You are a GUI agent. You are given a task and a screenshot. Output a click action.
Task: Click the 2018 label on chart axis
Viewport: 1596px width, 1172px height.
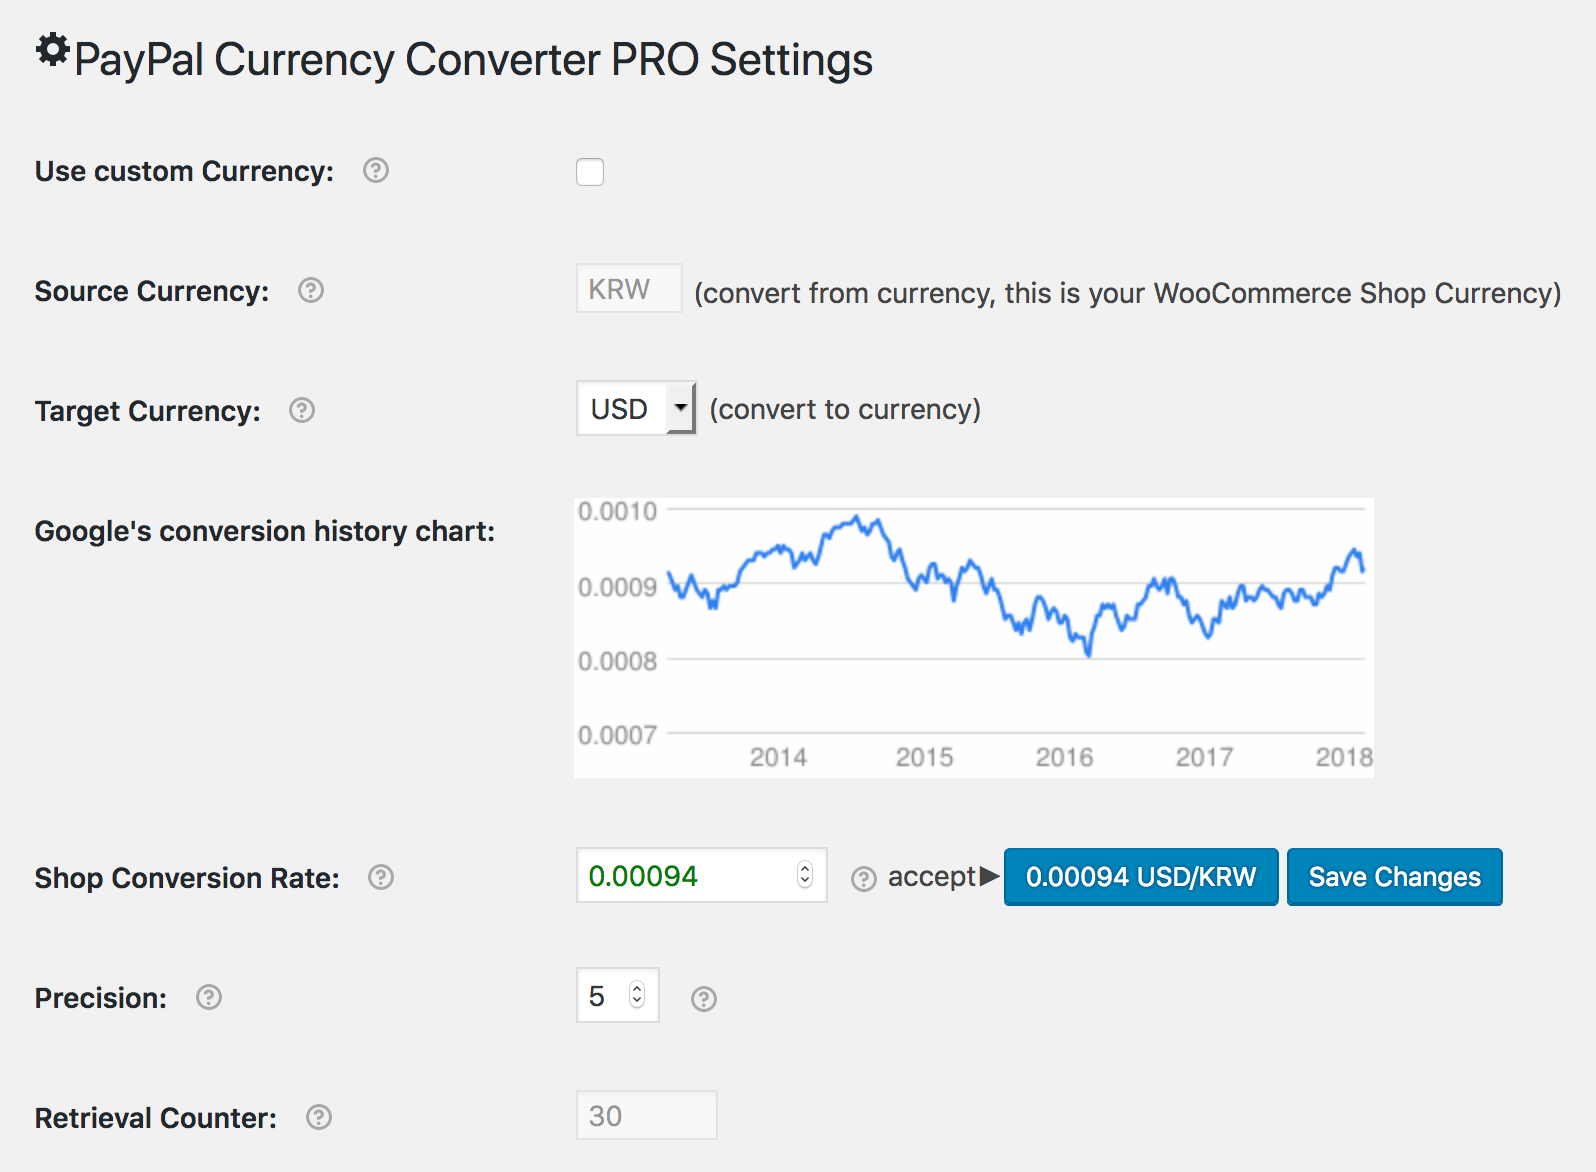(1344, 757)
